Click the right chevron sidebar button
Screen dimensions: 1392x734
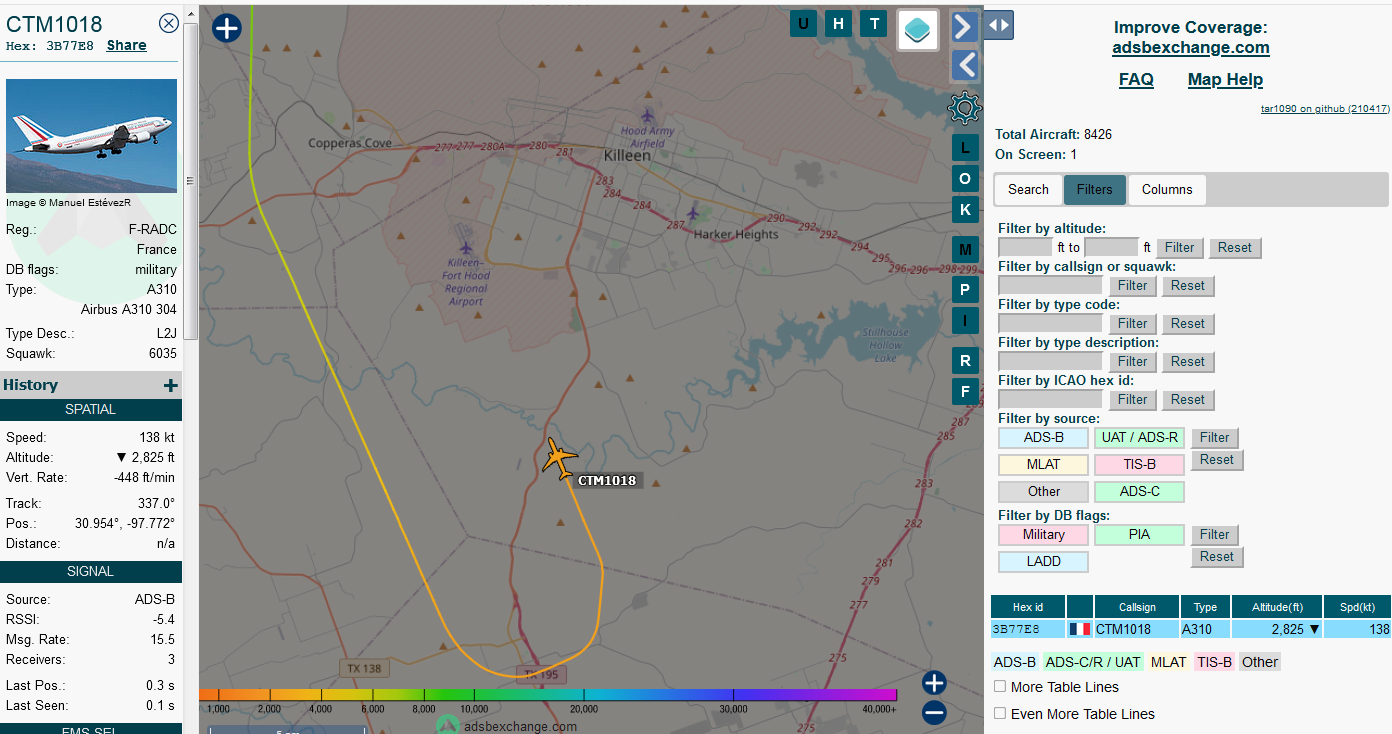(964, 26)
